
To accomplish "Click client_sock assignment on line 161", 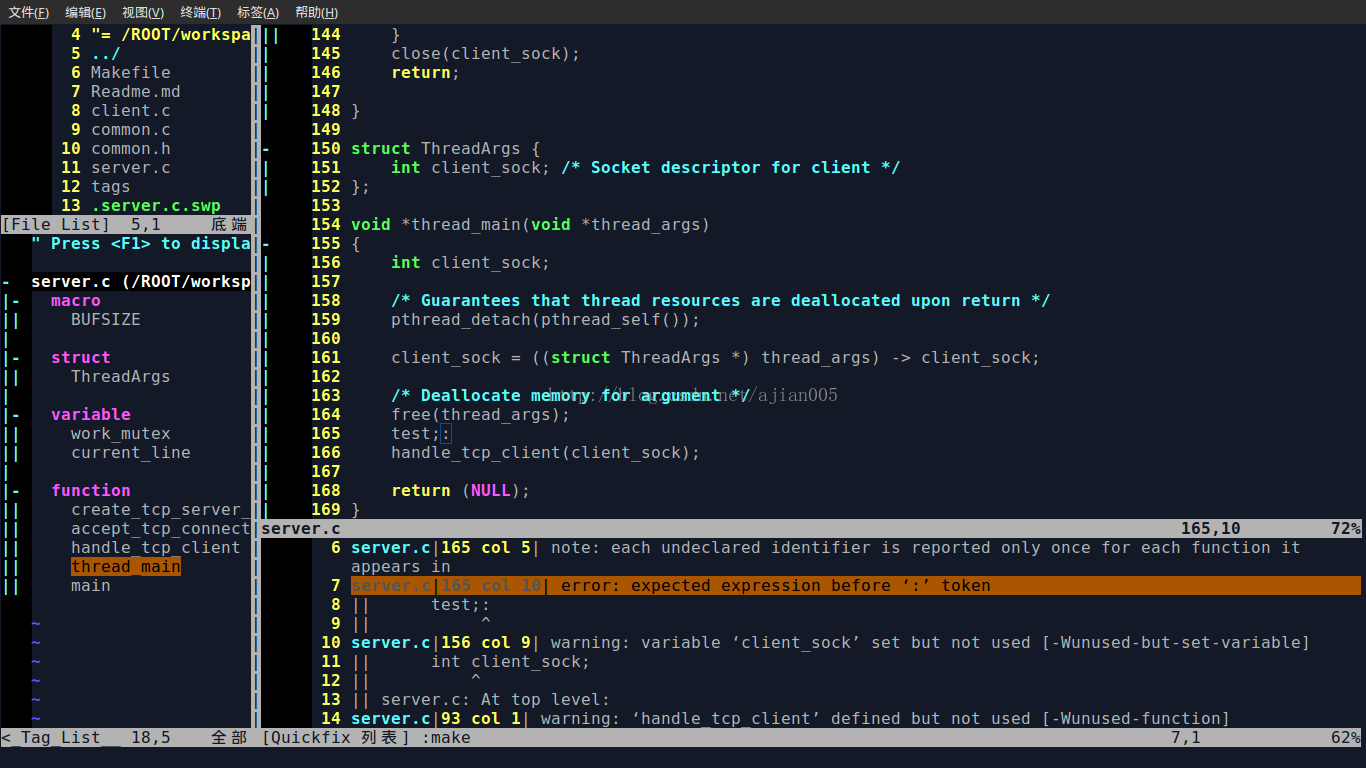I will (x=716, y=358).
